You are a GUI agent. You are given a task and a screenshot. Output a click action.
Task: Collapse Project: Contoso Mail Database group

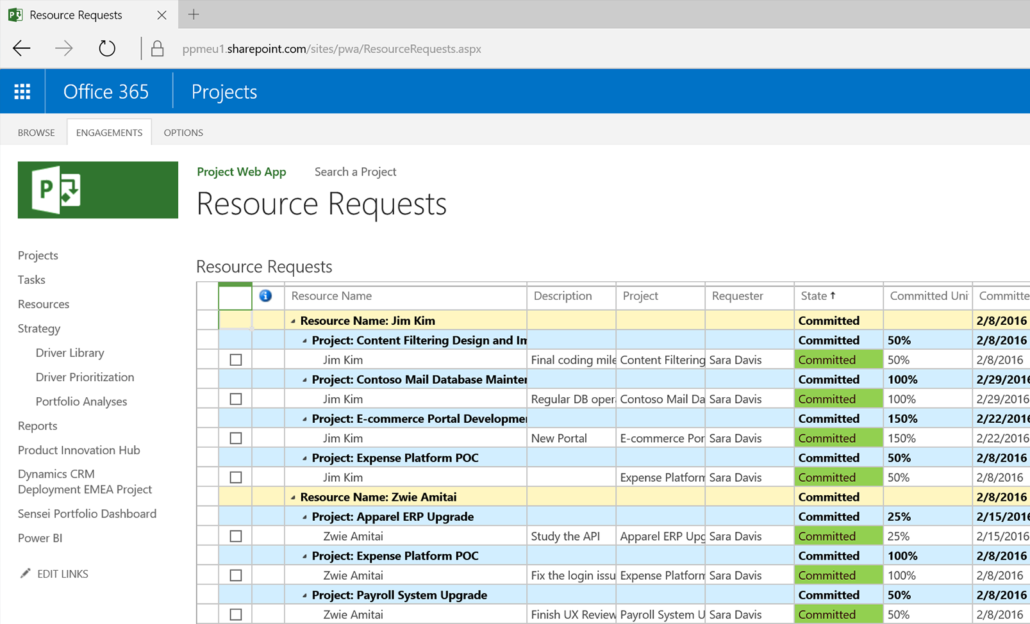coord(305,380)
